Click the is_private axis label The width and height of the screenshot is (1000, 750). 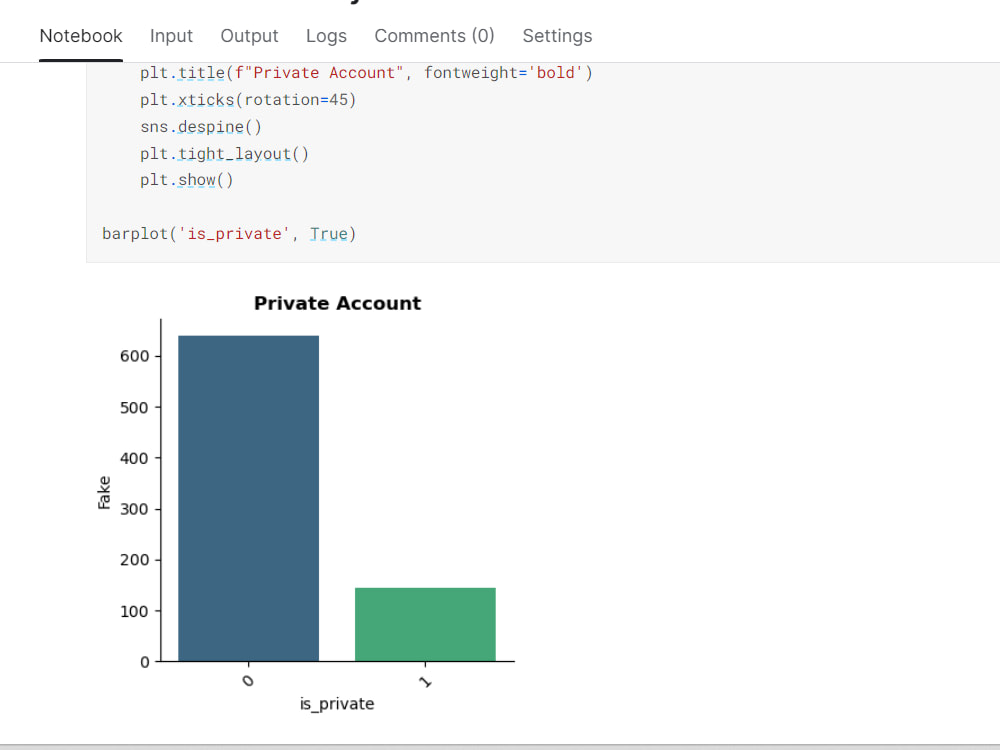point(337,703)
